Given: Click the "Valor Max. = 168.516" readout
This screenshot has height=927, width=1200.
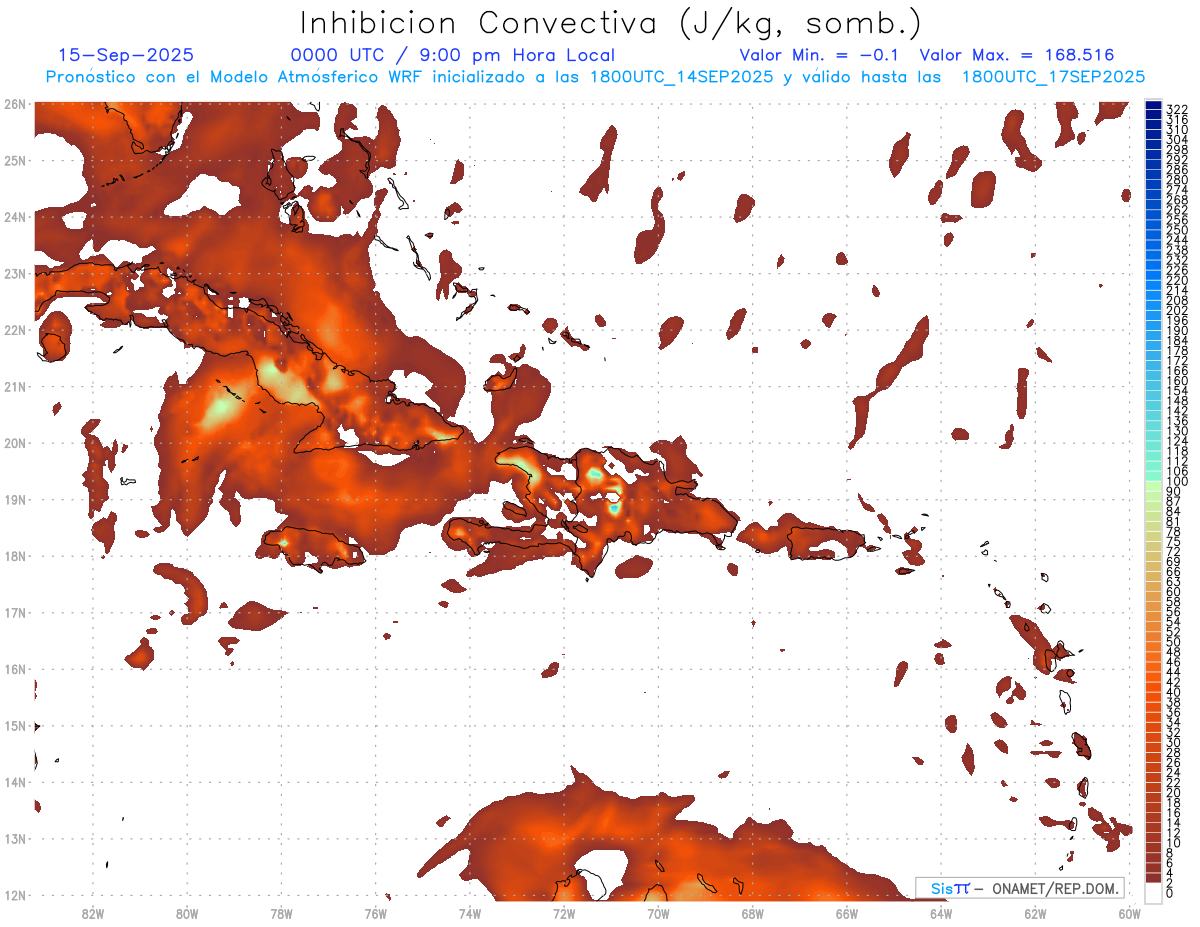Looking at the screenshot, I should (1016, 56).
